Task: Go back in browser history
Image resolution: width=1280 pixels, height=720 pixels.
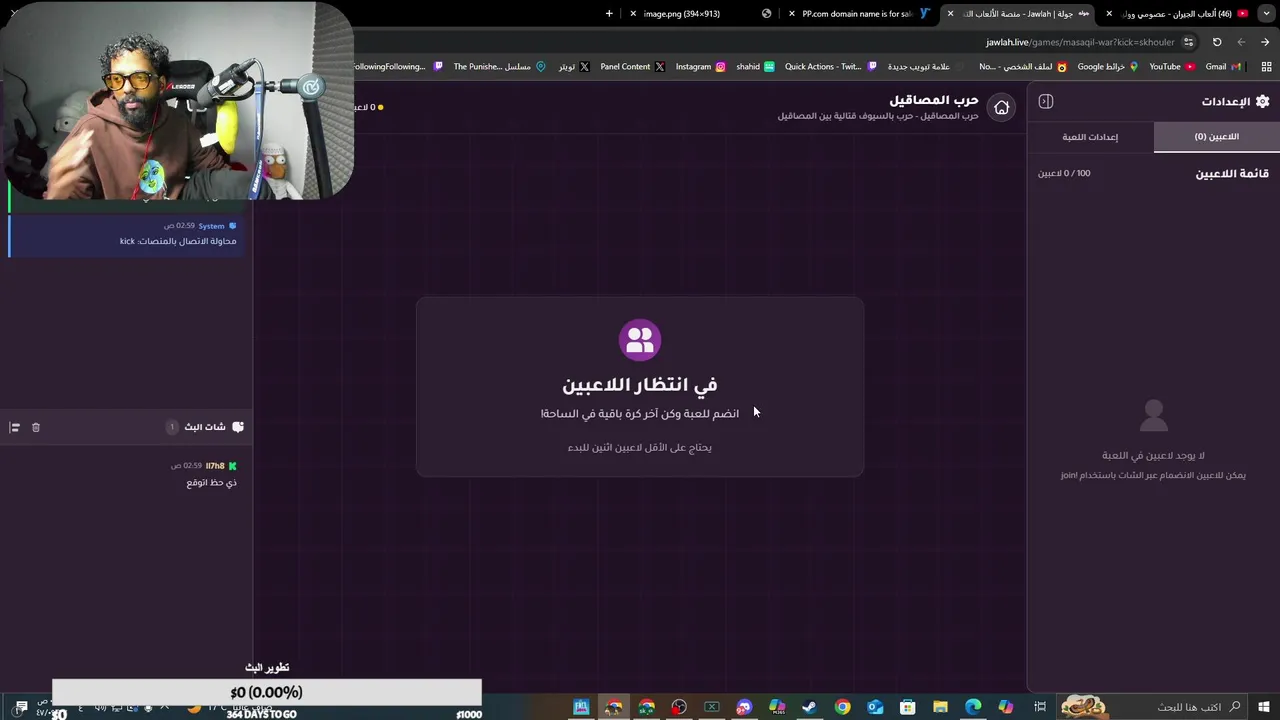Action: 1265,42
